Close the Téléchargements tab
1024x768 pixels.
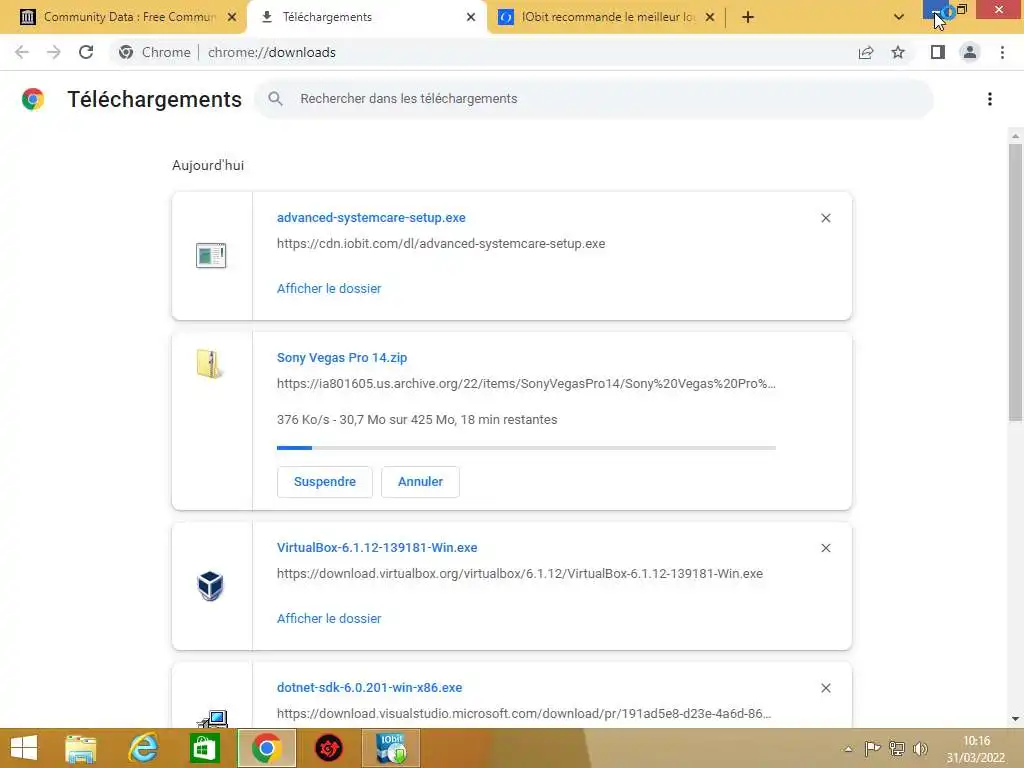point(471,17)
